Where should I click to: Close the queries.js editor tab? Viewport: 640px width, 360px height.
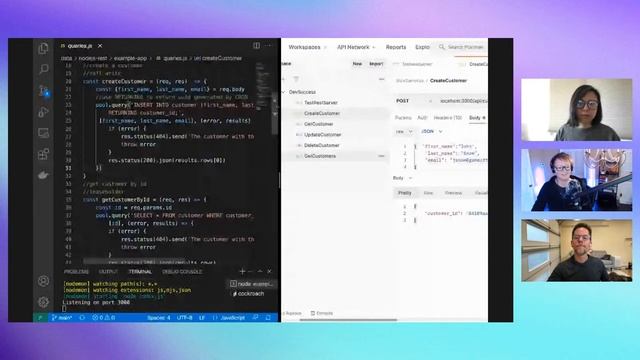pos(100,46)
